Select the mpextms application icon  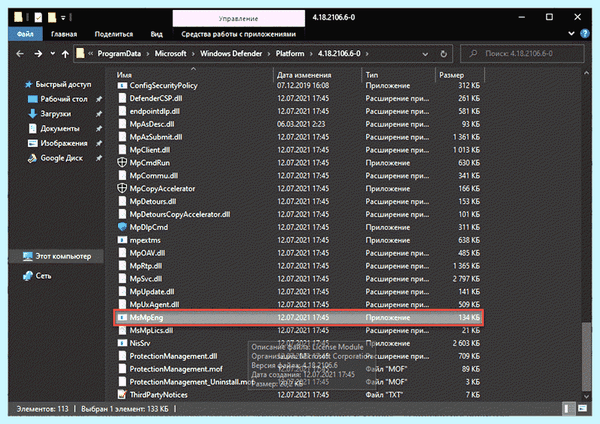(x=122, y=240)
